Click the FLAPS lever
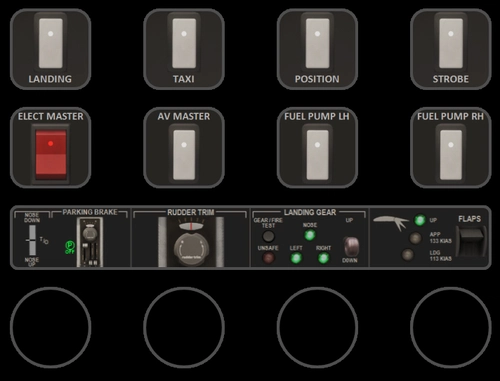 click(x=471, y=241)
